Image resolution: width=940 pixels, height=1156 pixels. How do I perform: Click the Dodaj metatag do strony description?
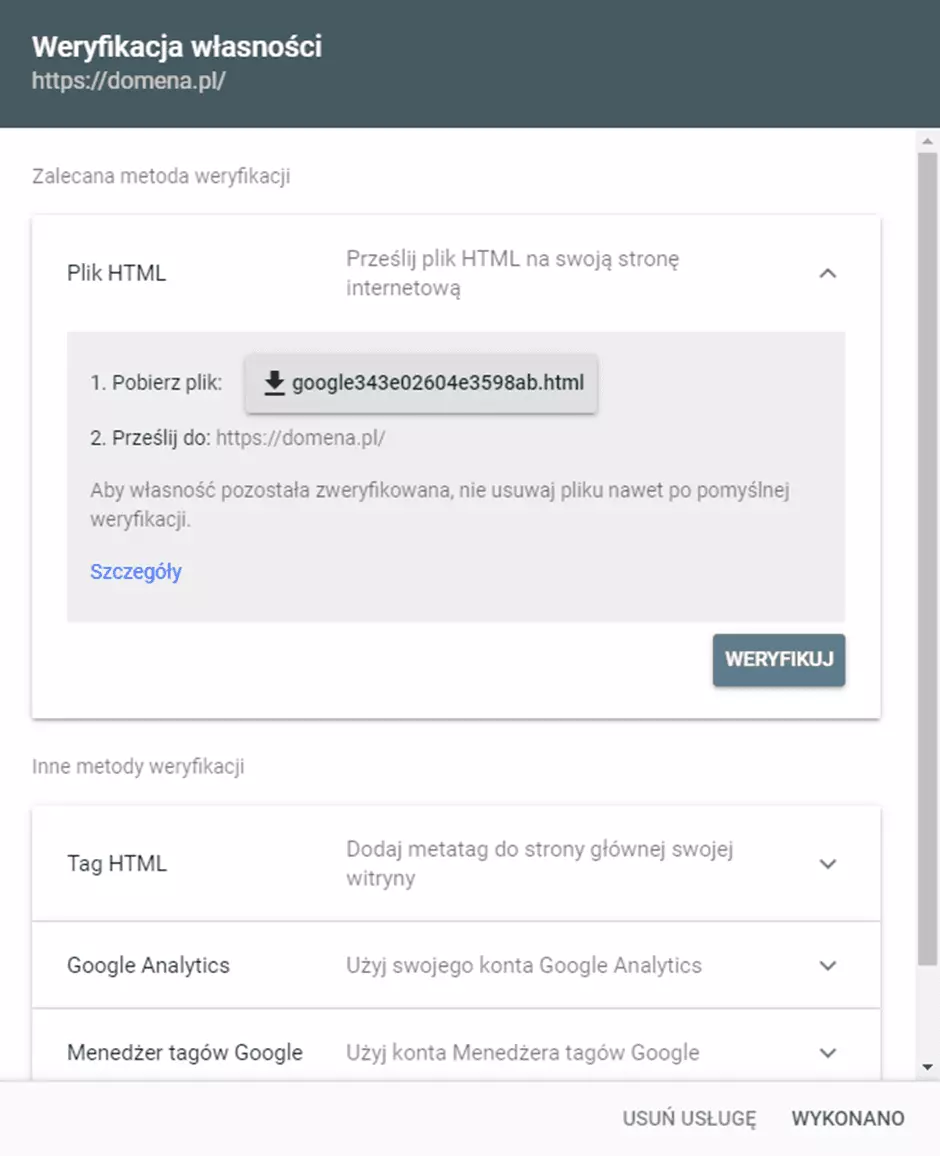click(x=540, y=864)
